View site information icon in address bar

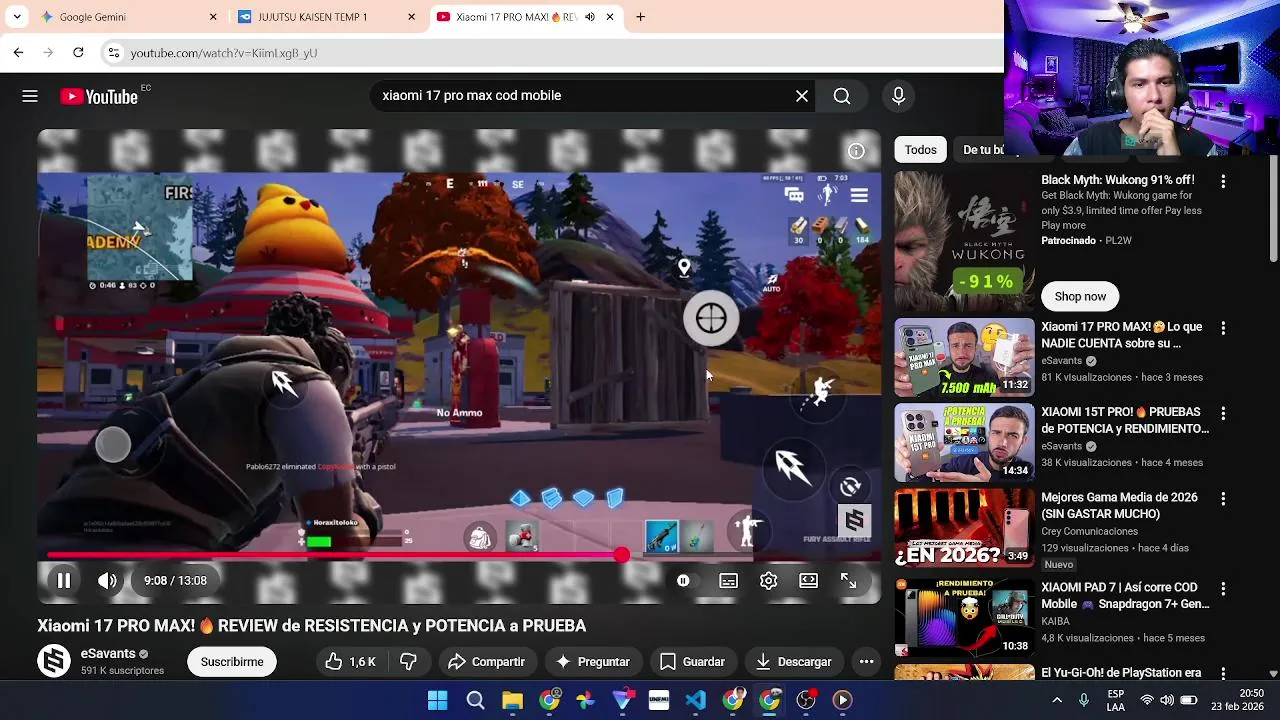tap(114, 53)
